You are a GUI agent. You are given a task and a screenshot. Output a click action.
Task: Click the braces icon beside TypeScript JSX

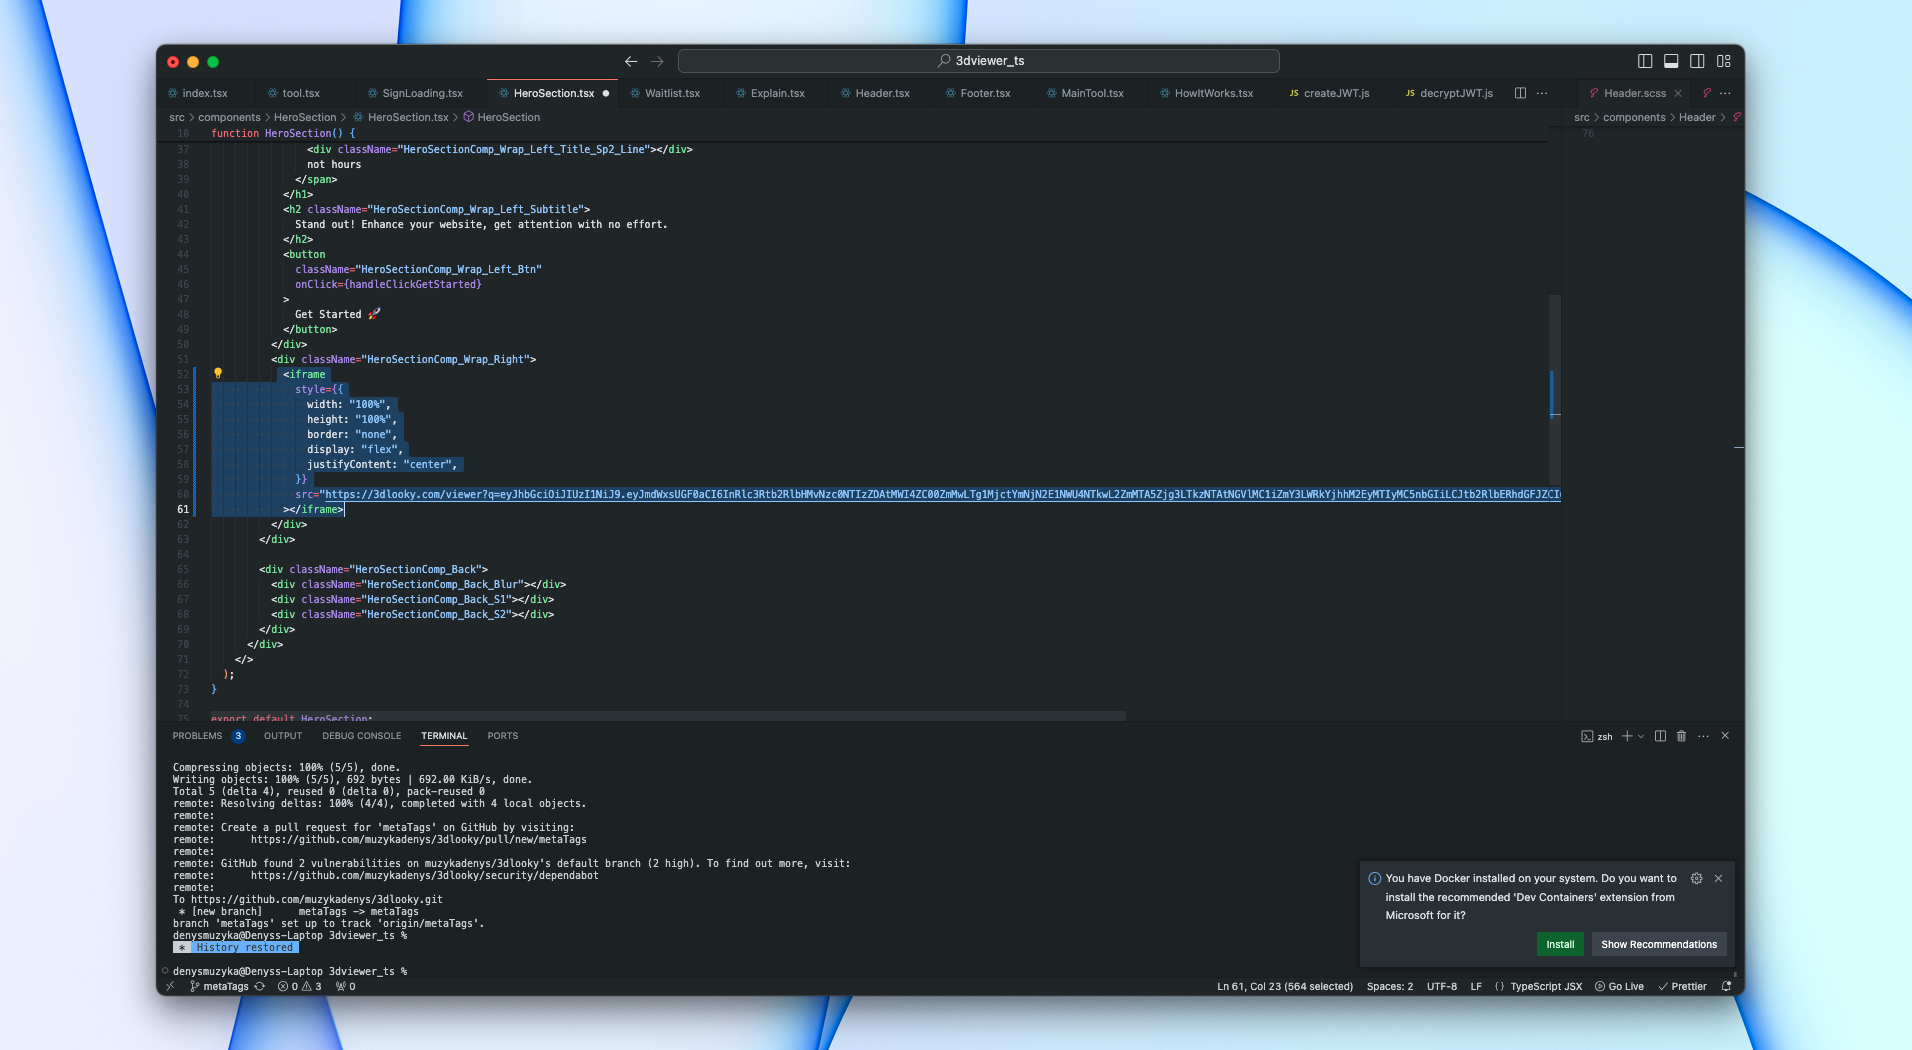point(1499,986)
